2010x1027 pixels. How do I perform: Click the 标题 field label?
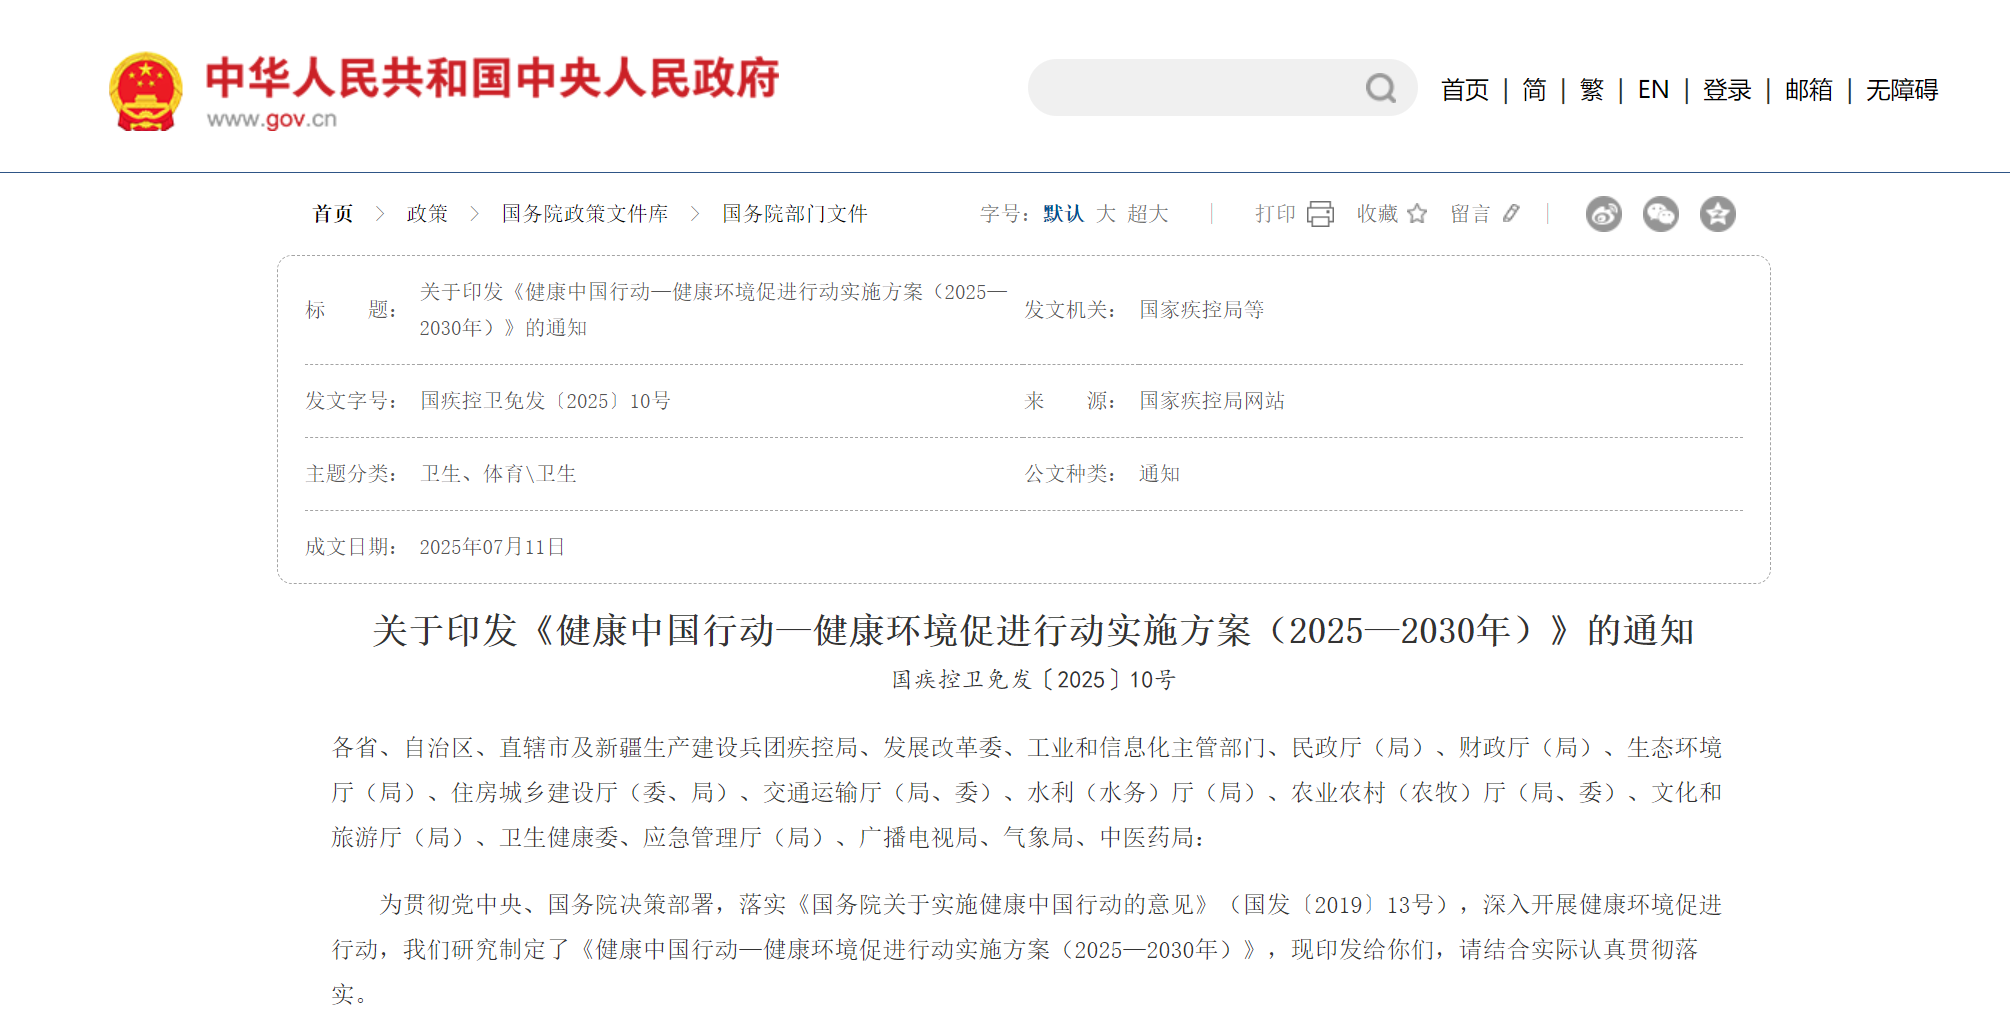(351, 310)
